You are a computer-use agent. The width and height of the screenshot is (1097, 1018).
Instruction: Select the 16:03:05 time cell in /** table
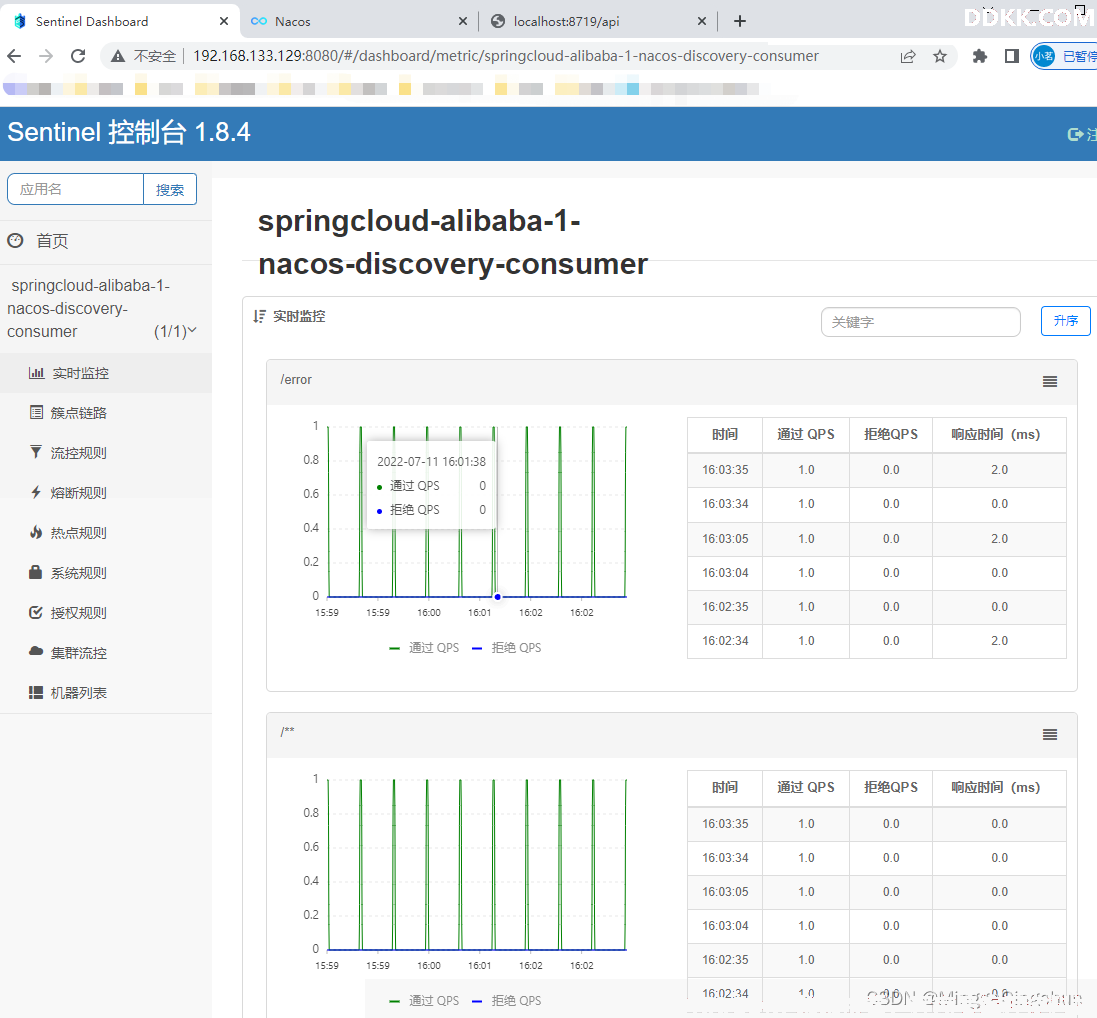tap(725, 892)
